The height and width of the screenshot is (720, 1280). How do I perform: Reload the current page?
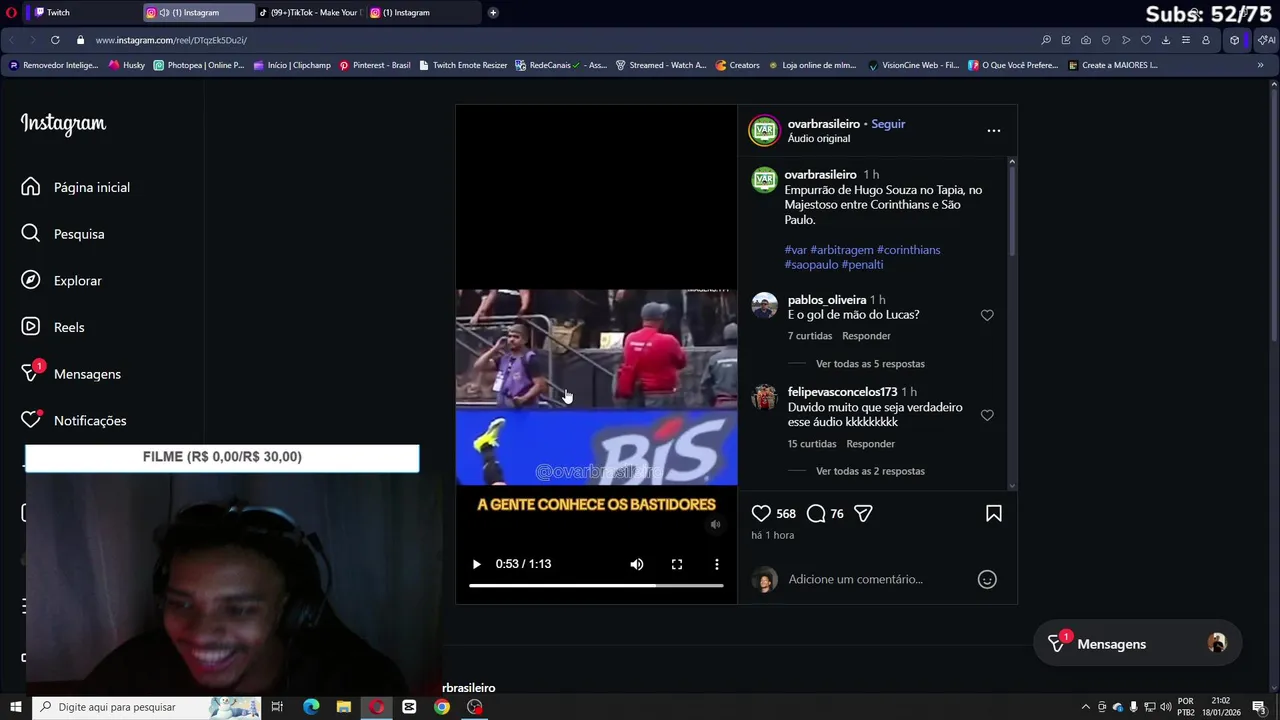point(55,40)
